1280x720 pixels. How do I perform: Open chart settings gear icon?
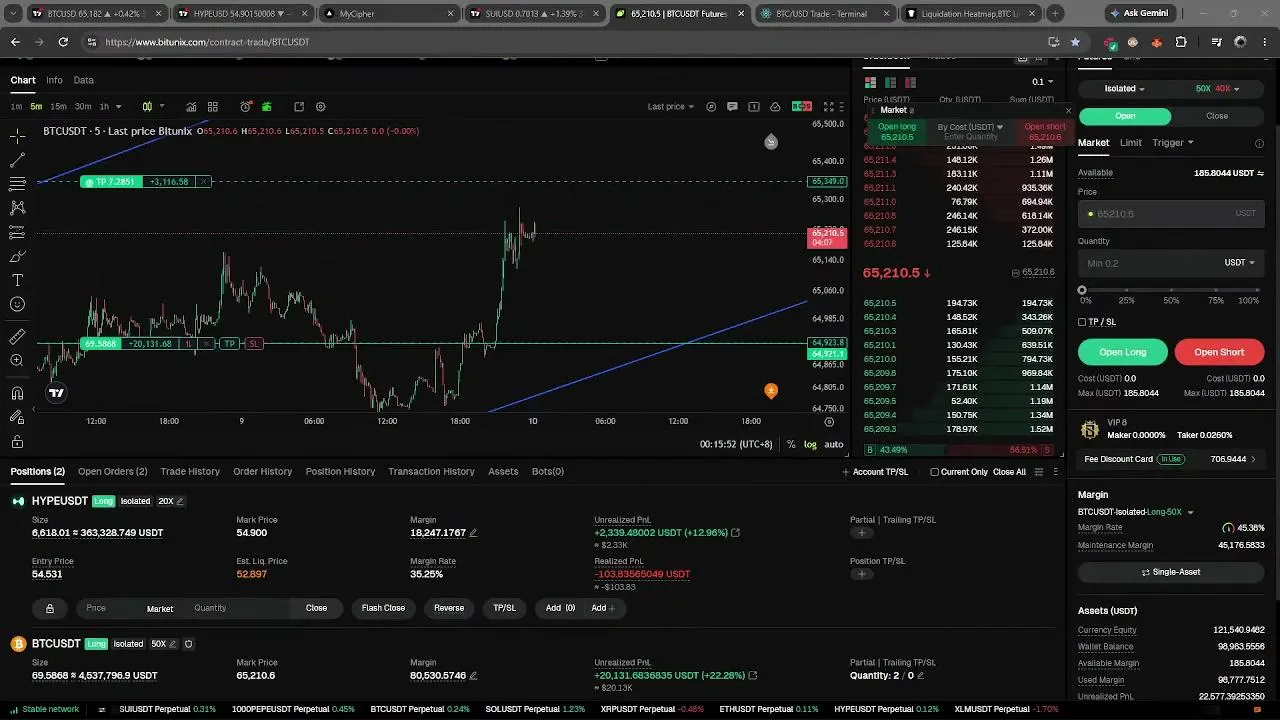click(x=321, y=107)
